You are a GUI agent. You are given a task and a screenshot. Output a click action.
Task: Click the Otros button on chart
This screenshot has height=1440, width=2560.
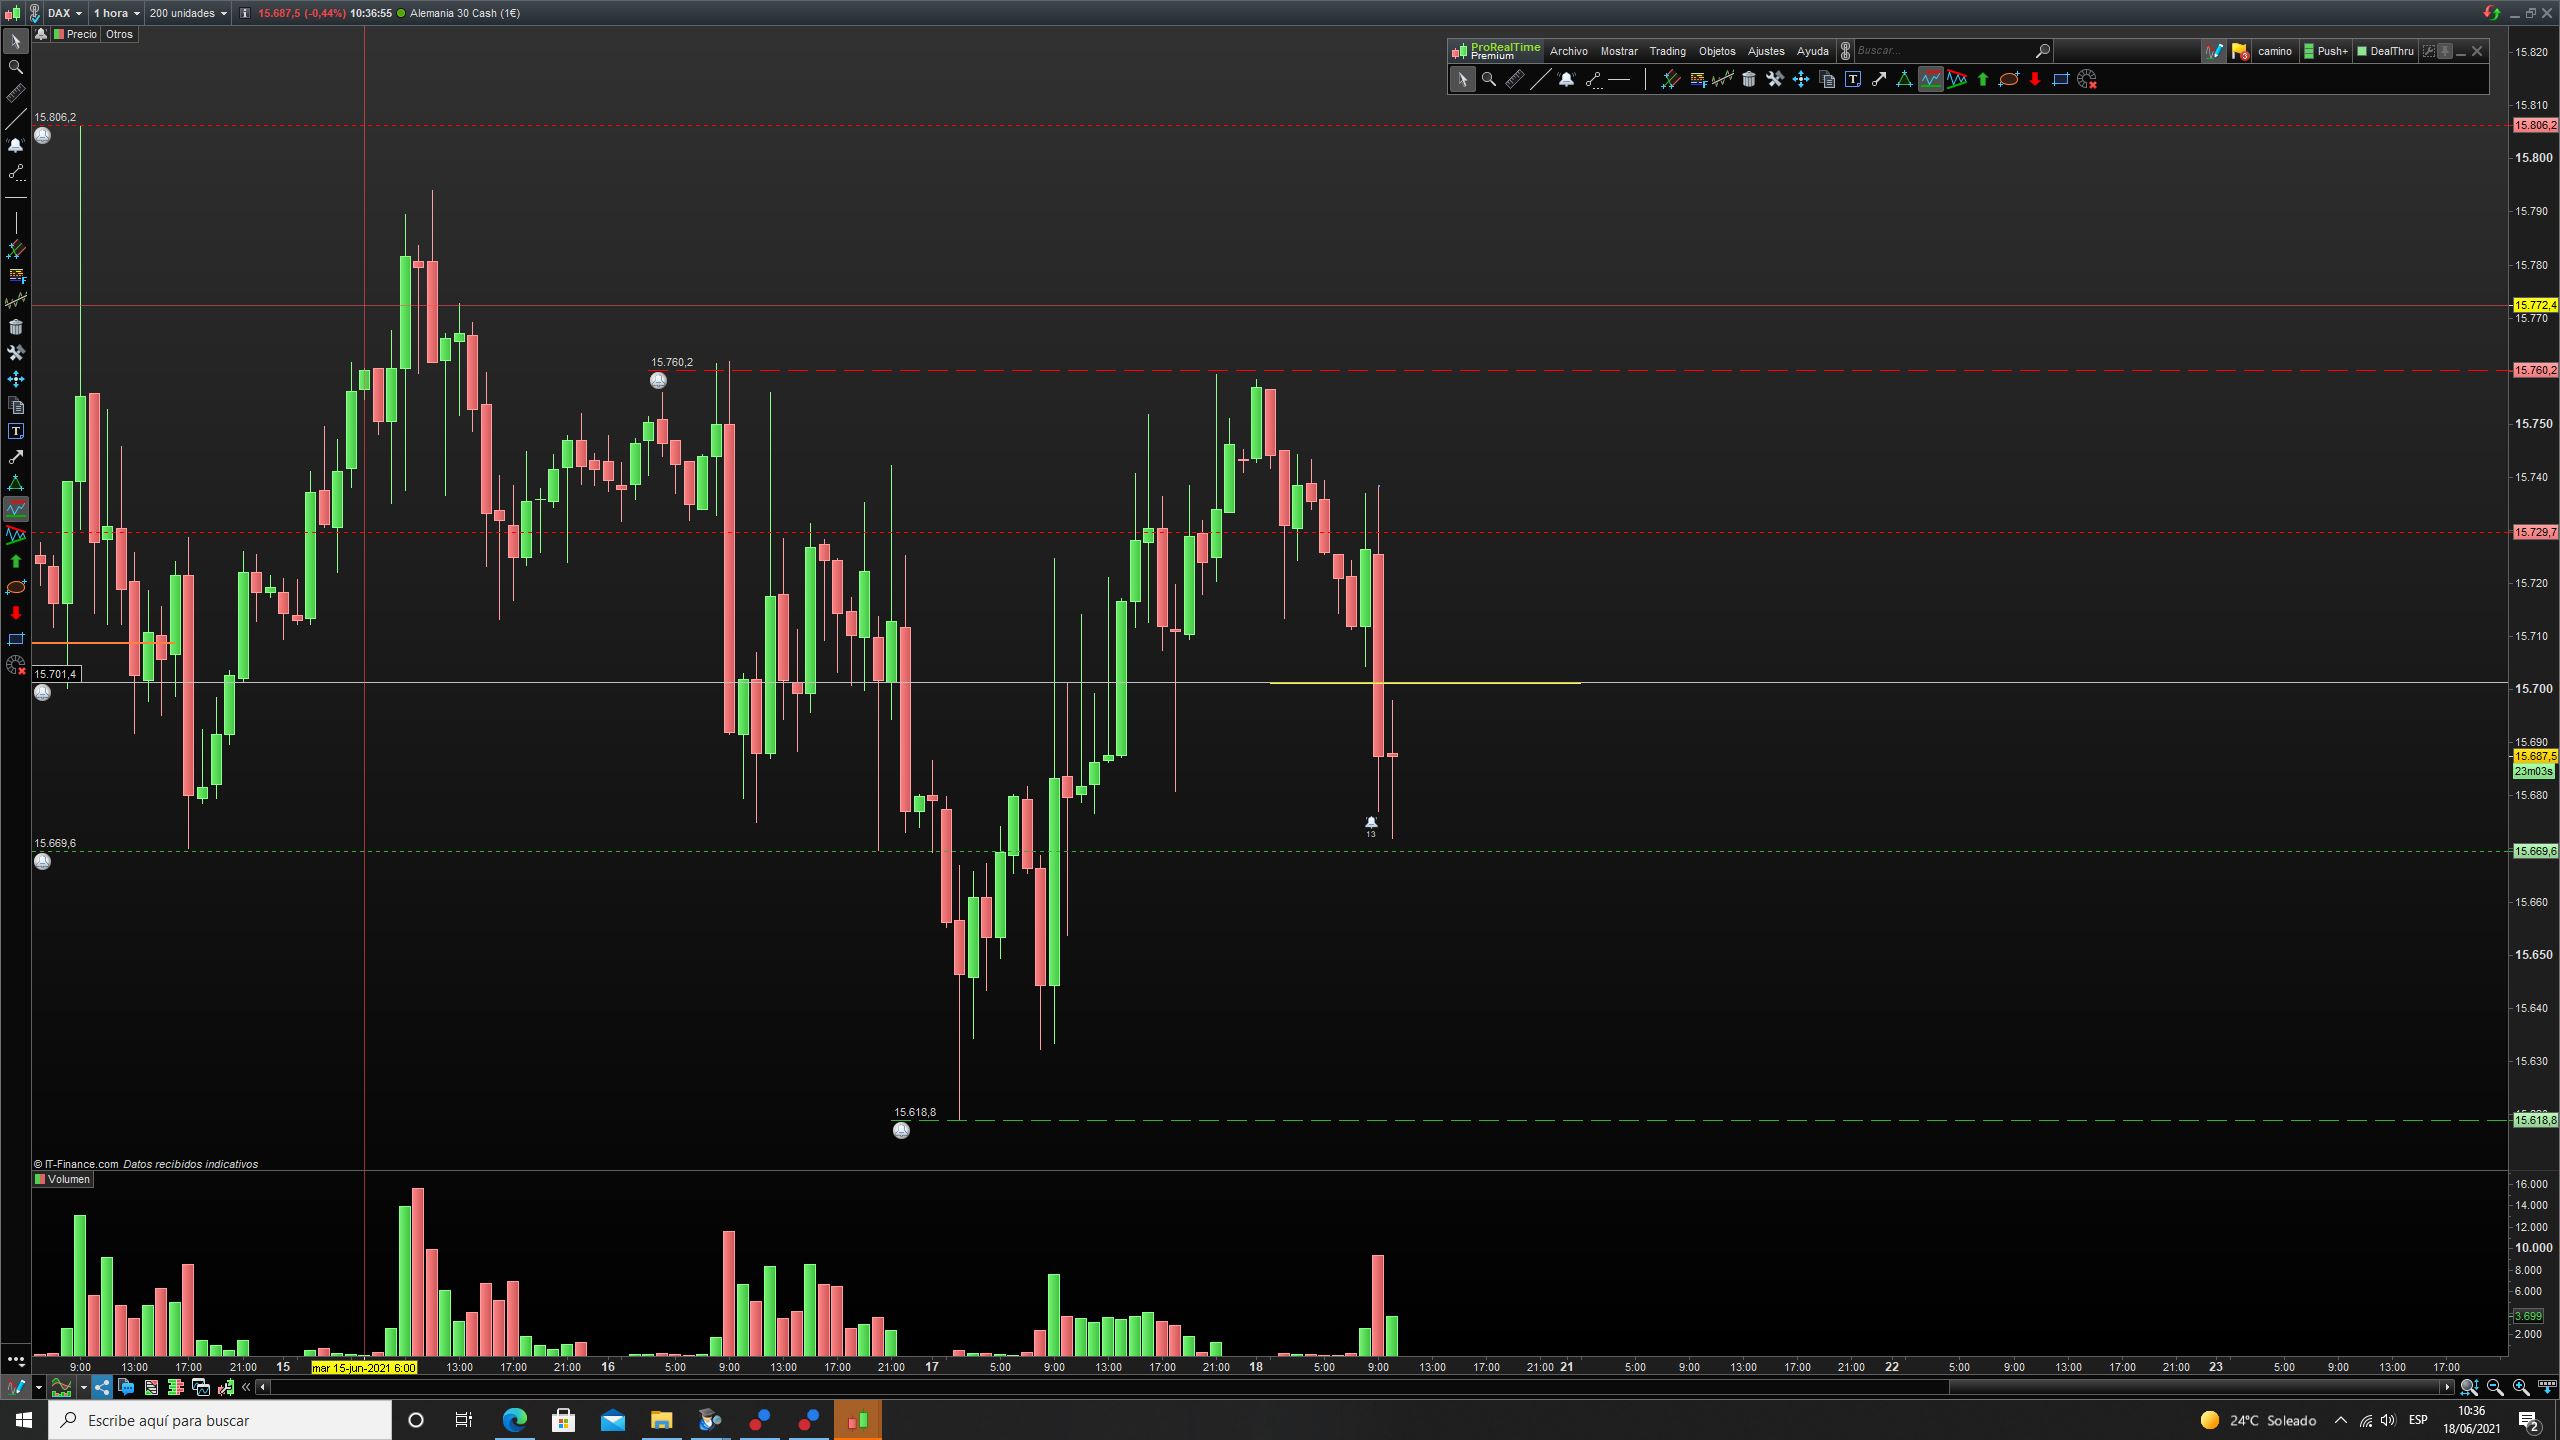click(119, 34)
